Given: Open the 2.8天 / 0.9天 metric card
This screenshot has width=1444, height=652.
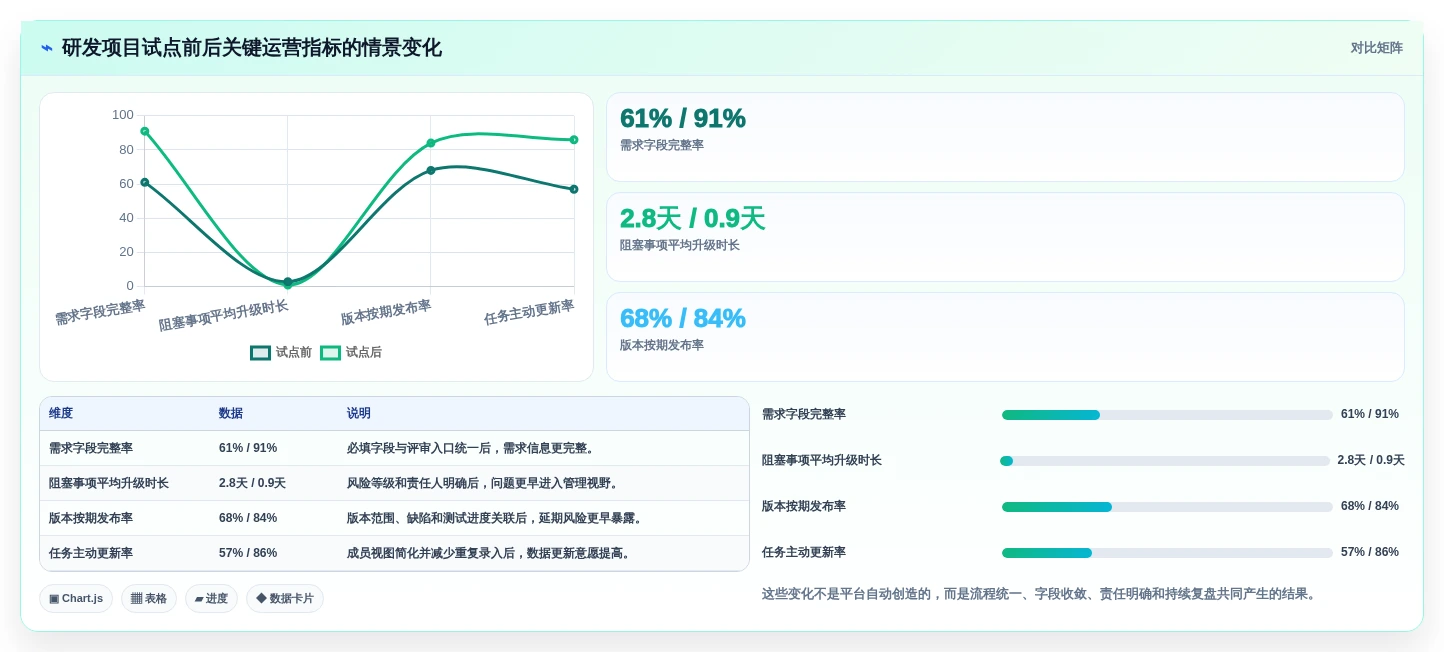Looking at the screenshot, I should [x=1005, y=237].
